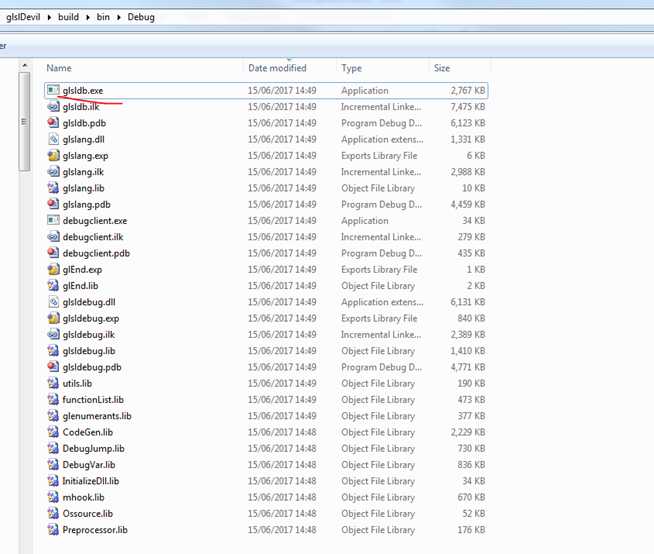Click the 7,475 KB size of glsldb.ilk

468,107
